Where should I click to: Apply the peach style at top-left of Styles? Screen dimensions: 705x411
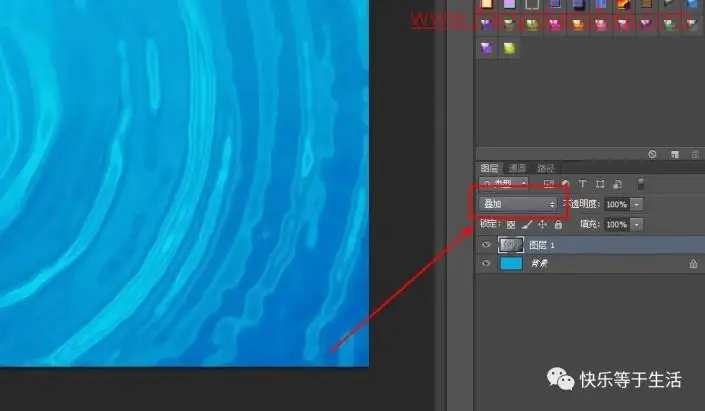pos(486,4)
